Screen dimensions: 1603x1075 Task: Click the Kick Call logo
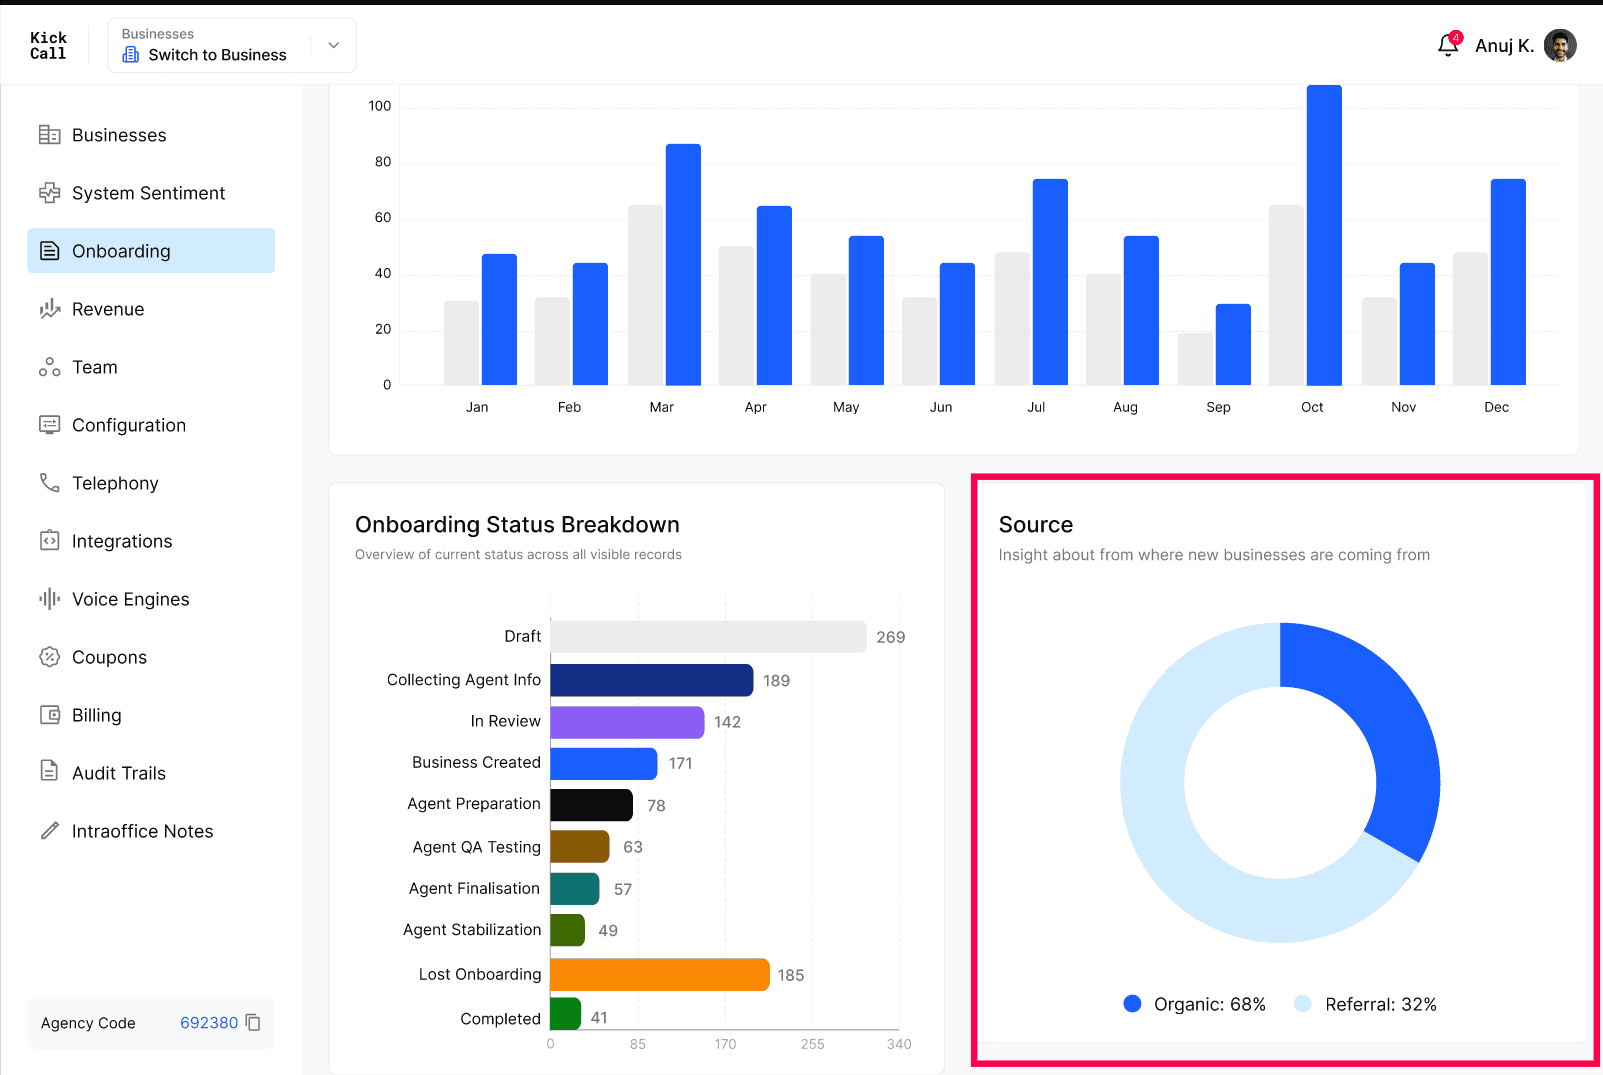click(x=48, y=46)
